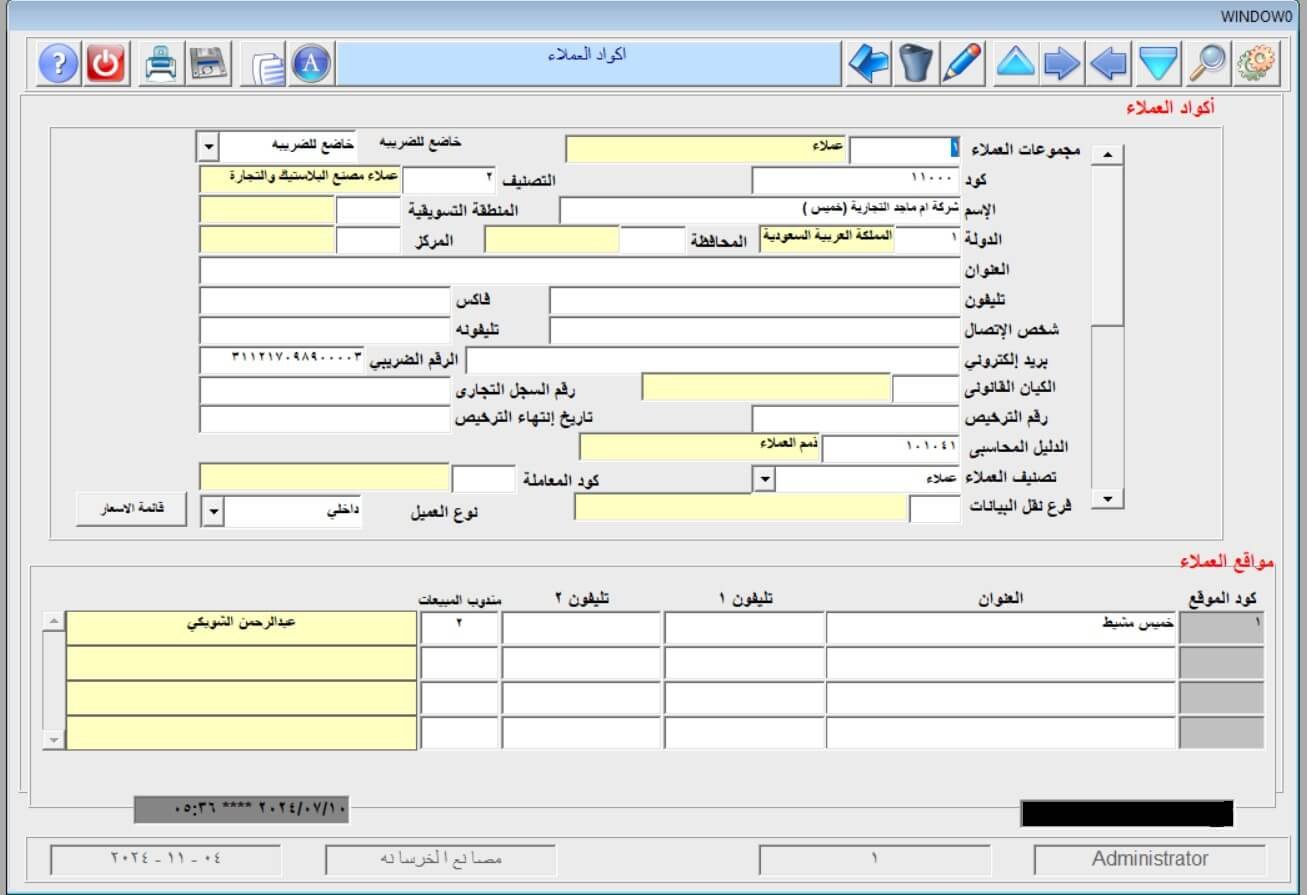Click the copy documents icon
The height and width of the screenshot is (895, 1307).
click(268, 66)
